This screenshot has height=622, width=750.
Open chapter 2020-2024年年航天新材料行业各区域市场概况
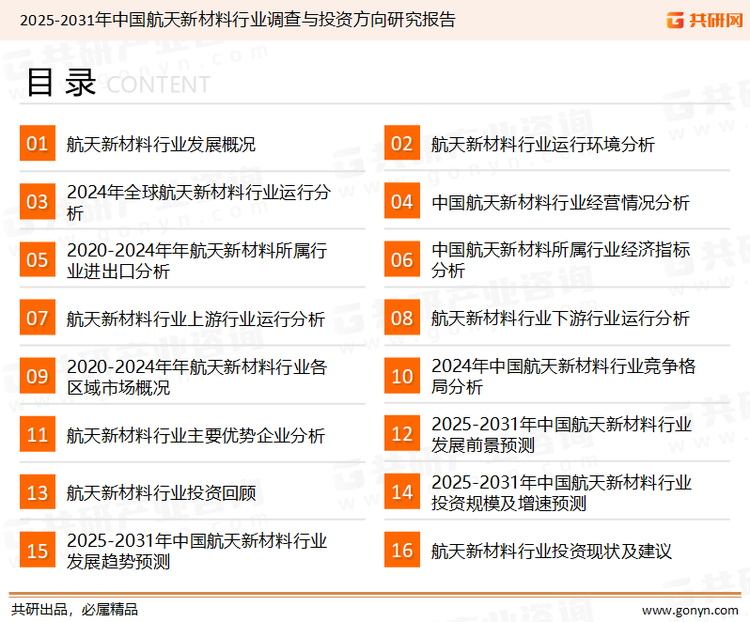pos(197,377)
